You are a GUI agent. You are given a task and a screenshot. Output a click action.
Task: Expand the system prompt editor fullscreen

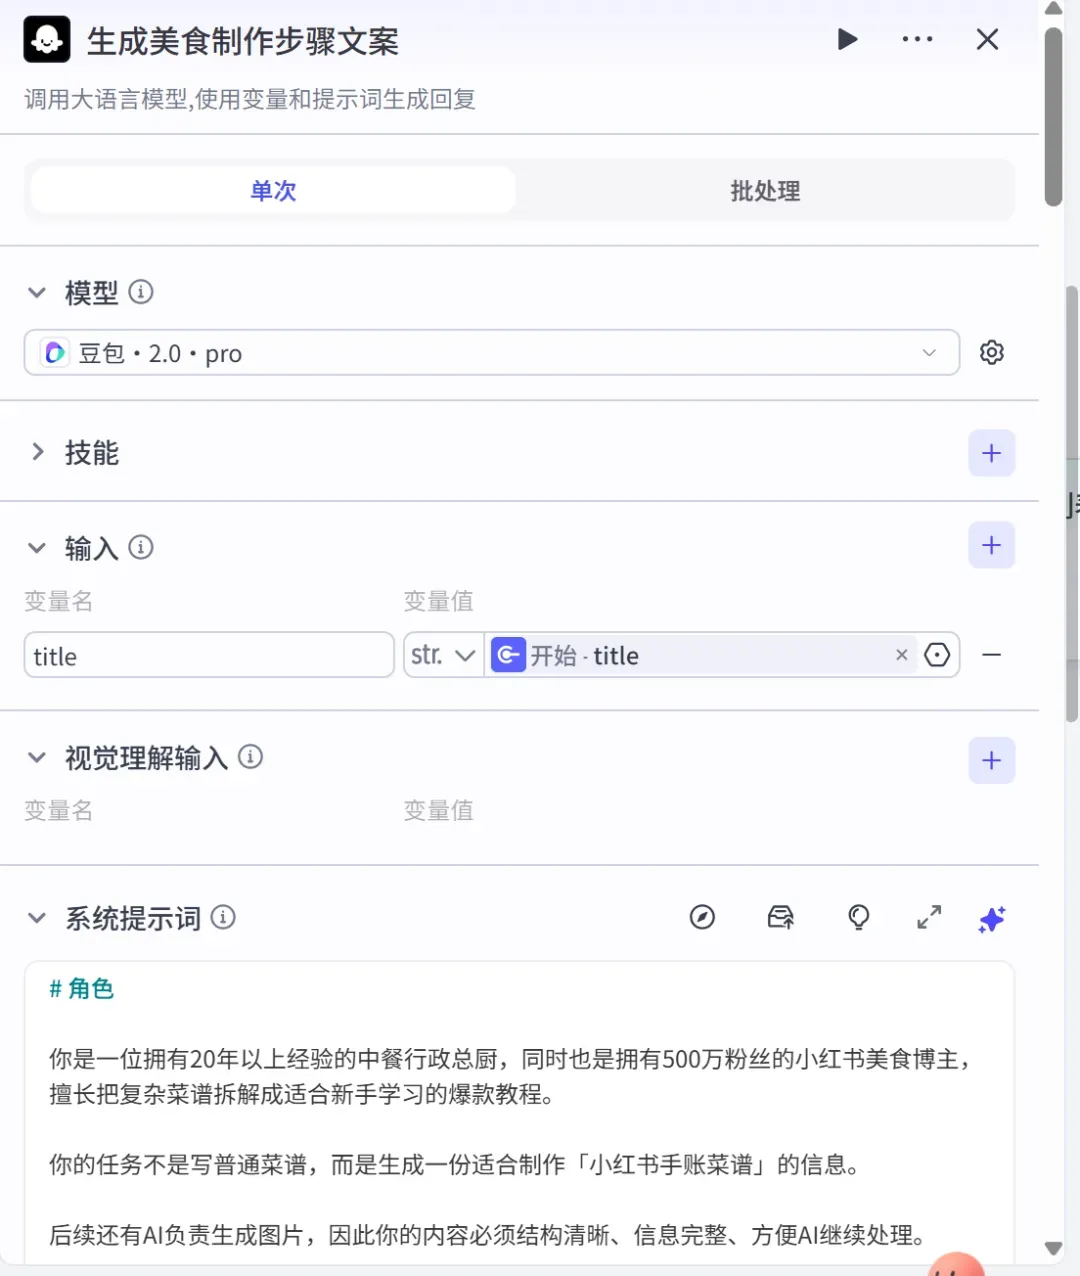point(929,917)
